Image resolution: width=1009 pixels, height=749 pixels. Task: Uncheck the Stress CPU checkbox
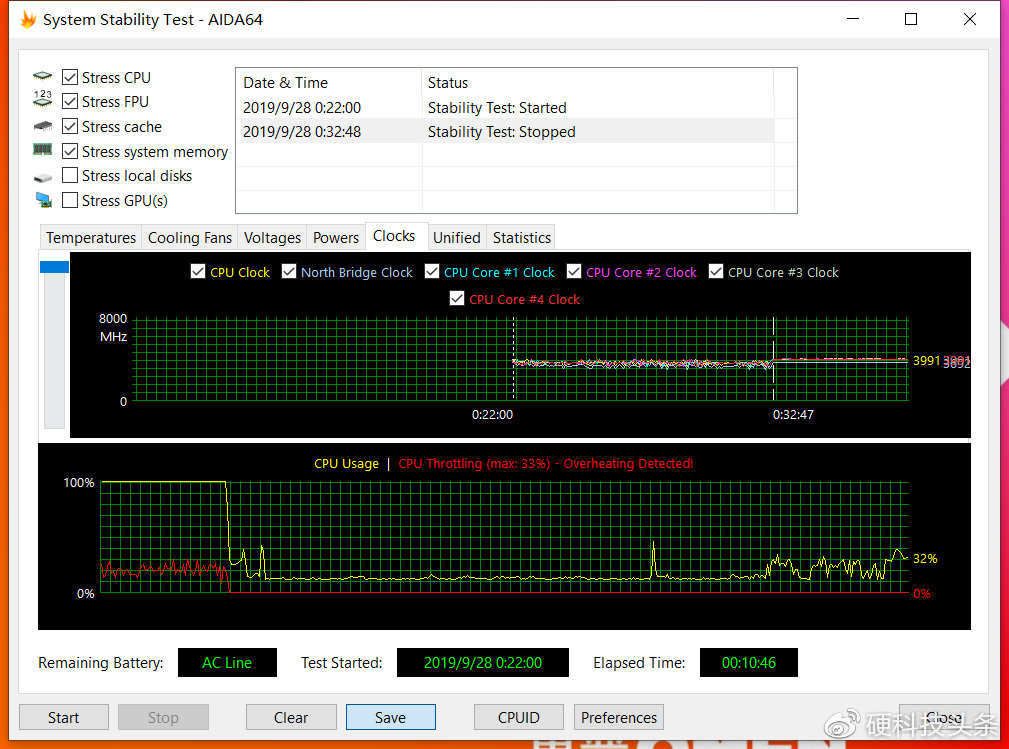tap(70, 77)
